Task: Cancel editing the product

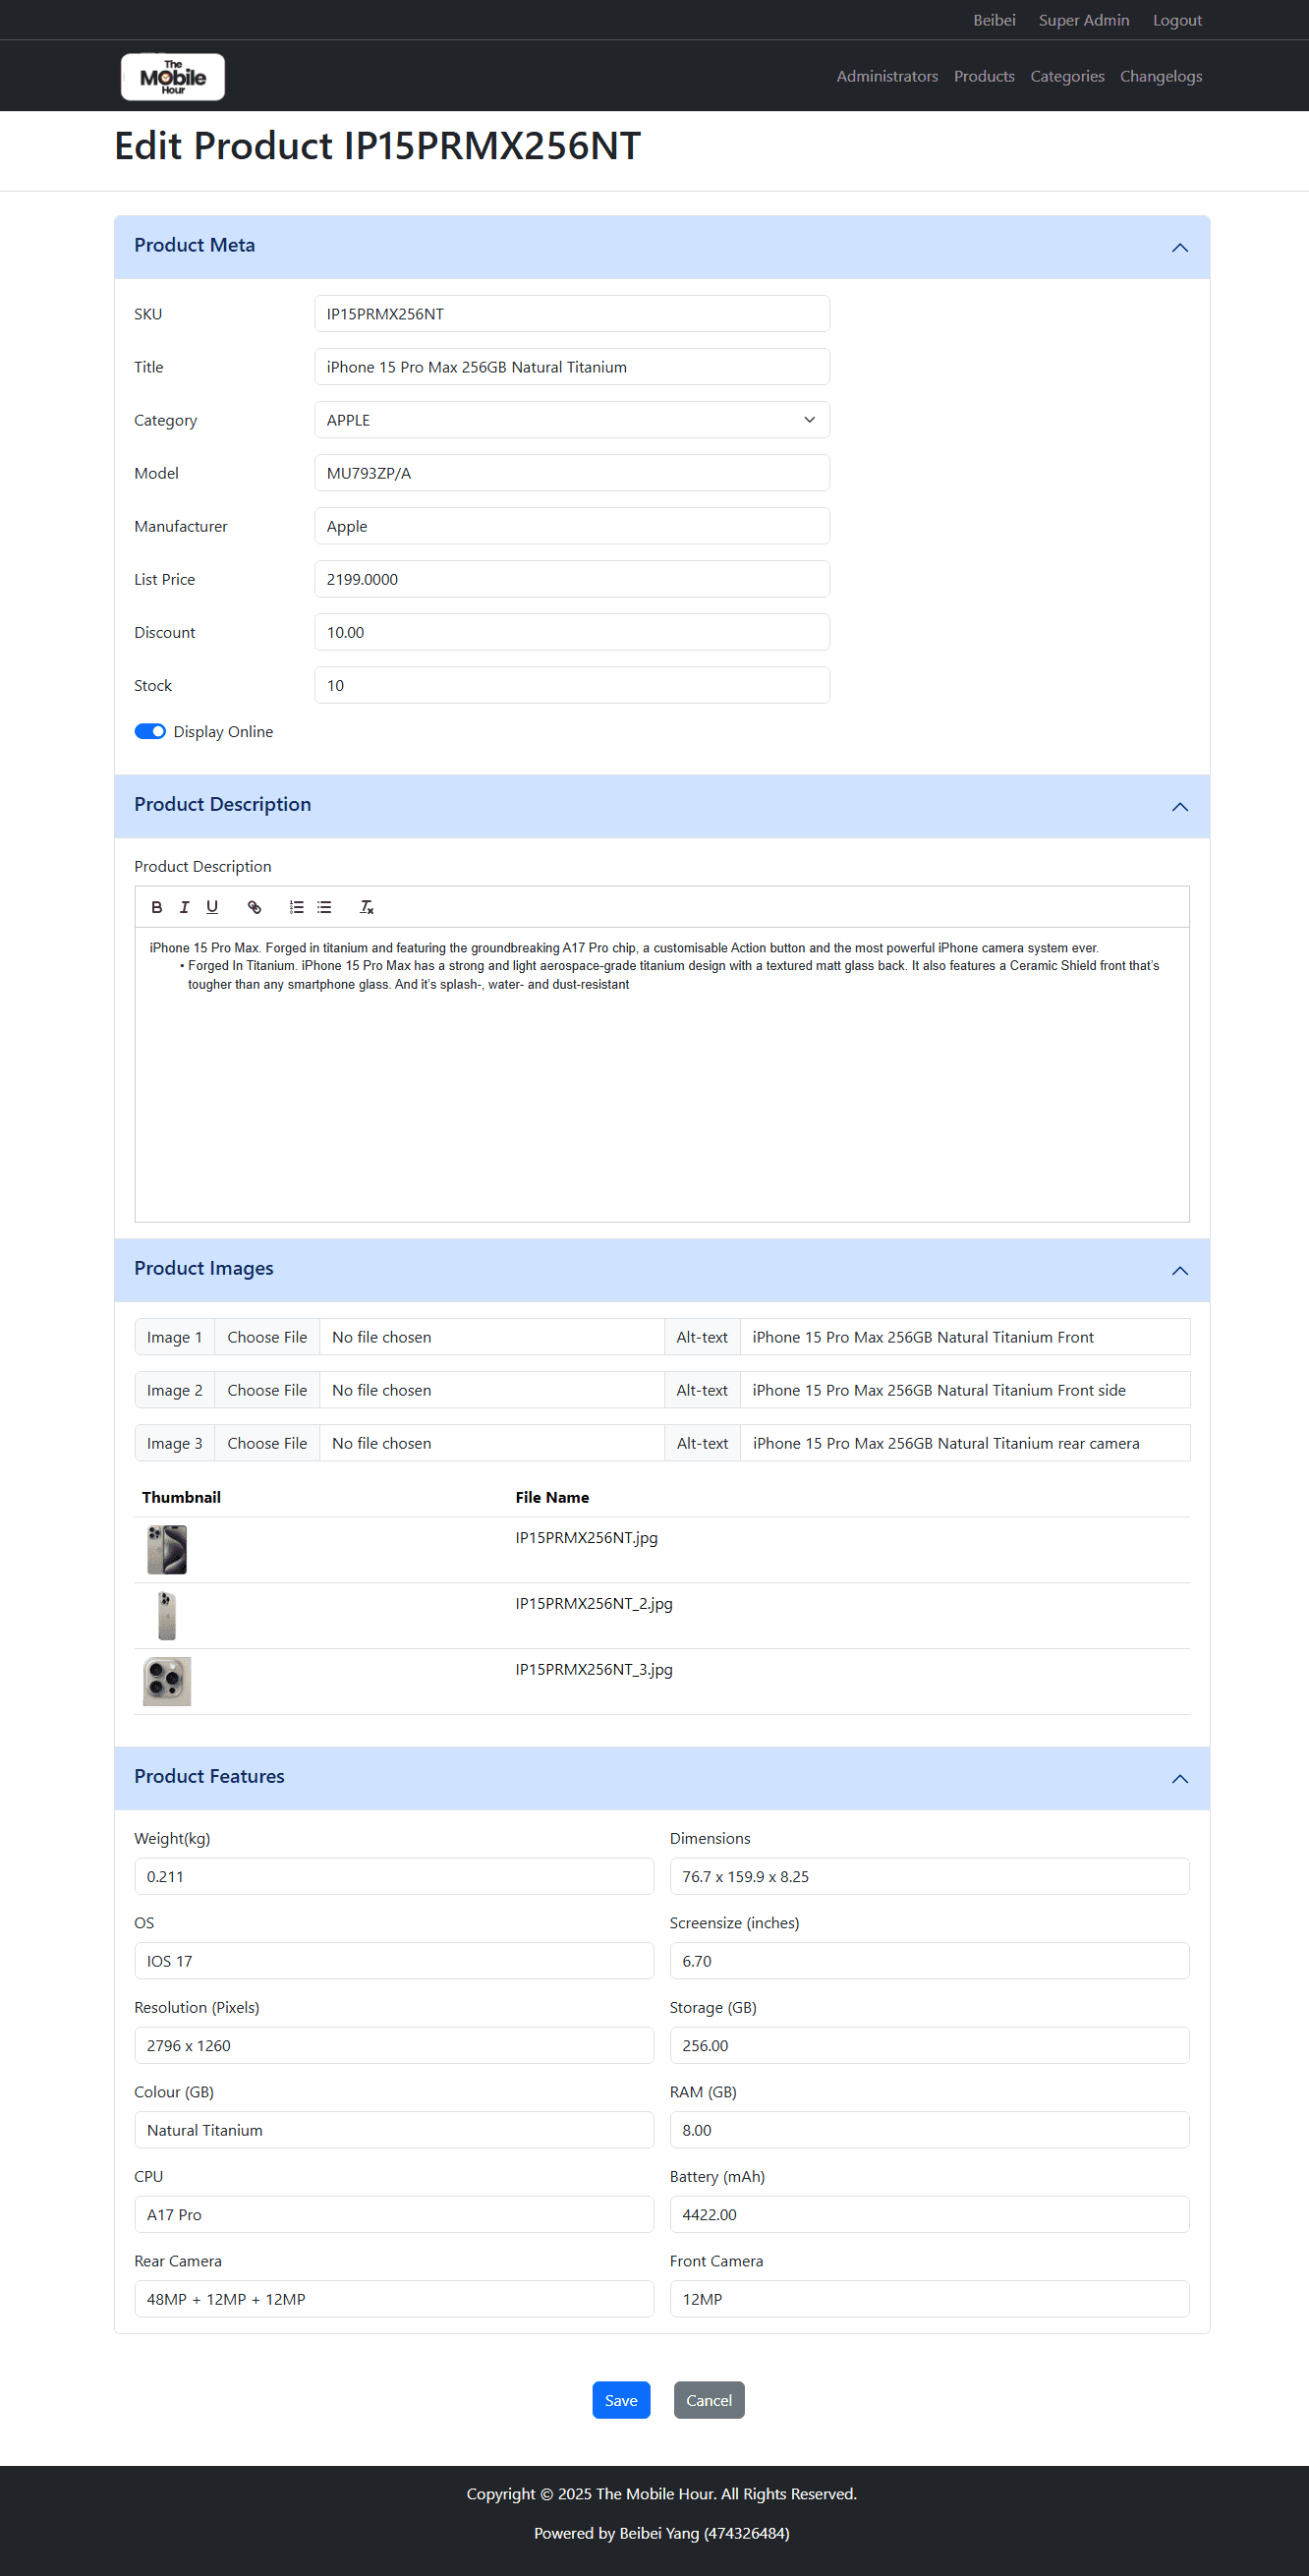Action: point(708,2400)
